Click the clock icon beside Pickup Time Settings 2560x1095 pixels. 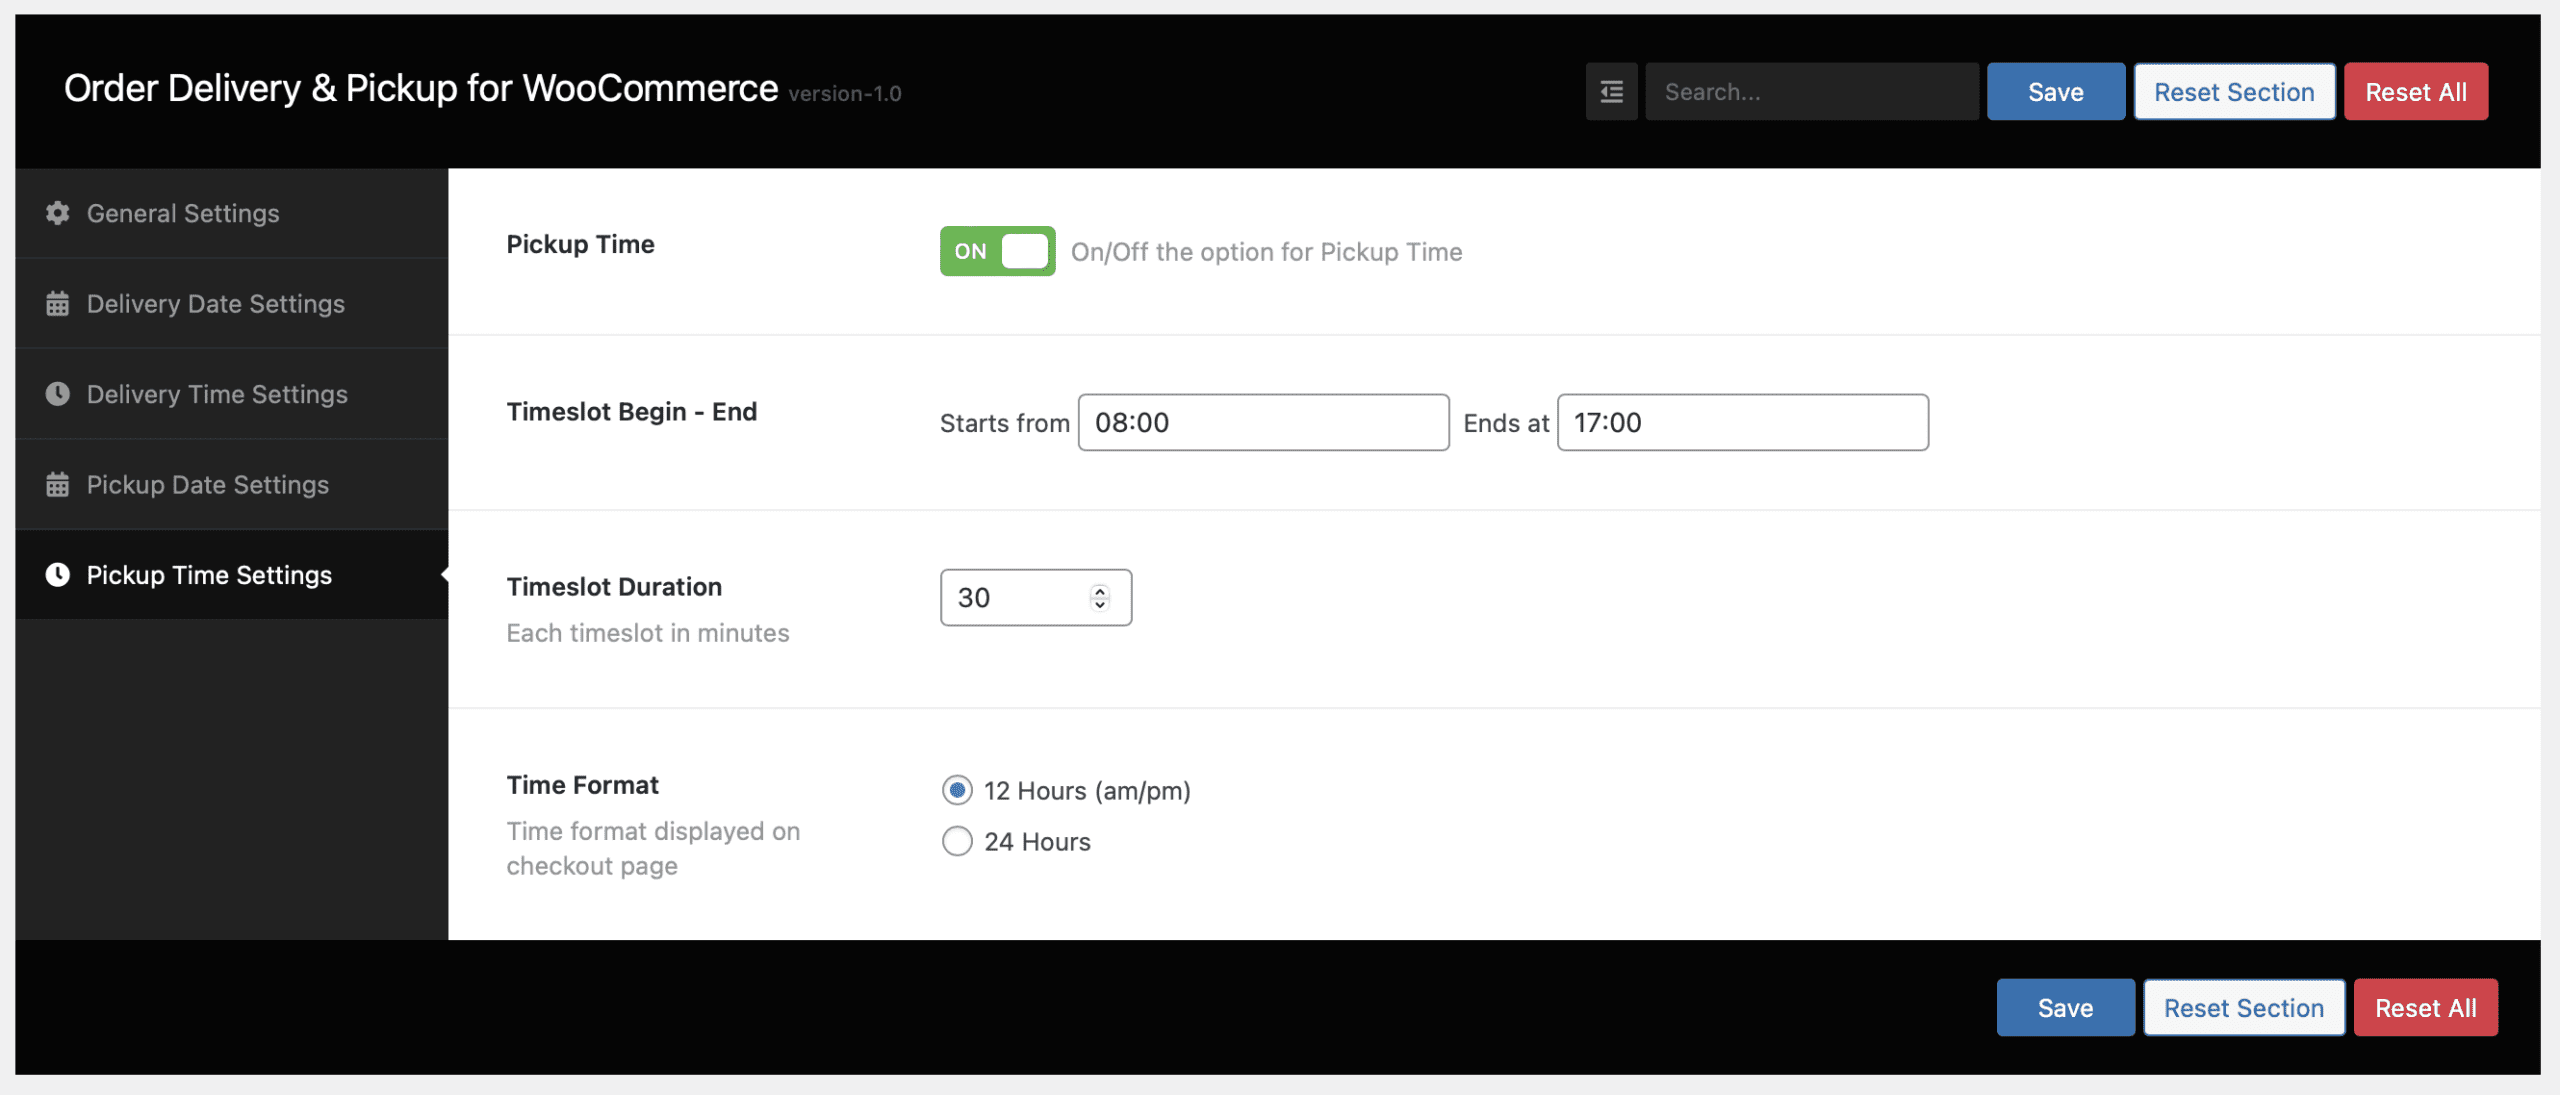[56, 574]
